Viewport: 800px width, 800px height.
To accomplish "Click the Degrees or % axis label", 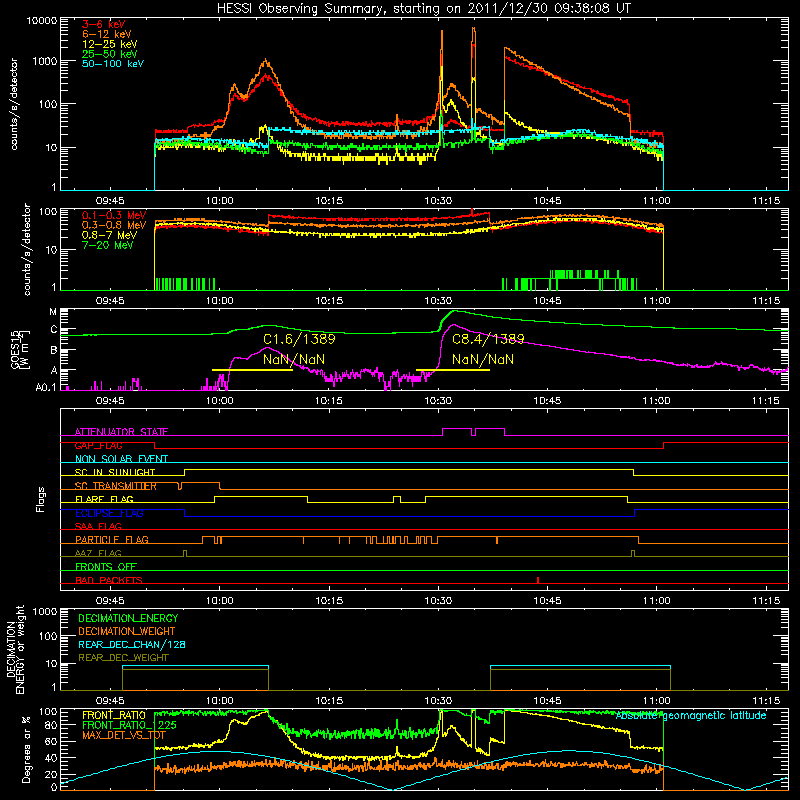I will click(x=27, y=749).
